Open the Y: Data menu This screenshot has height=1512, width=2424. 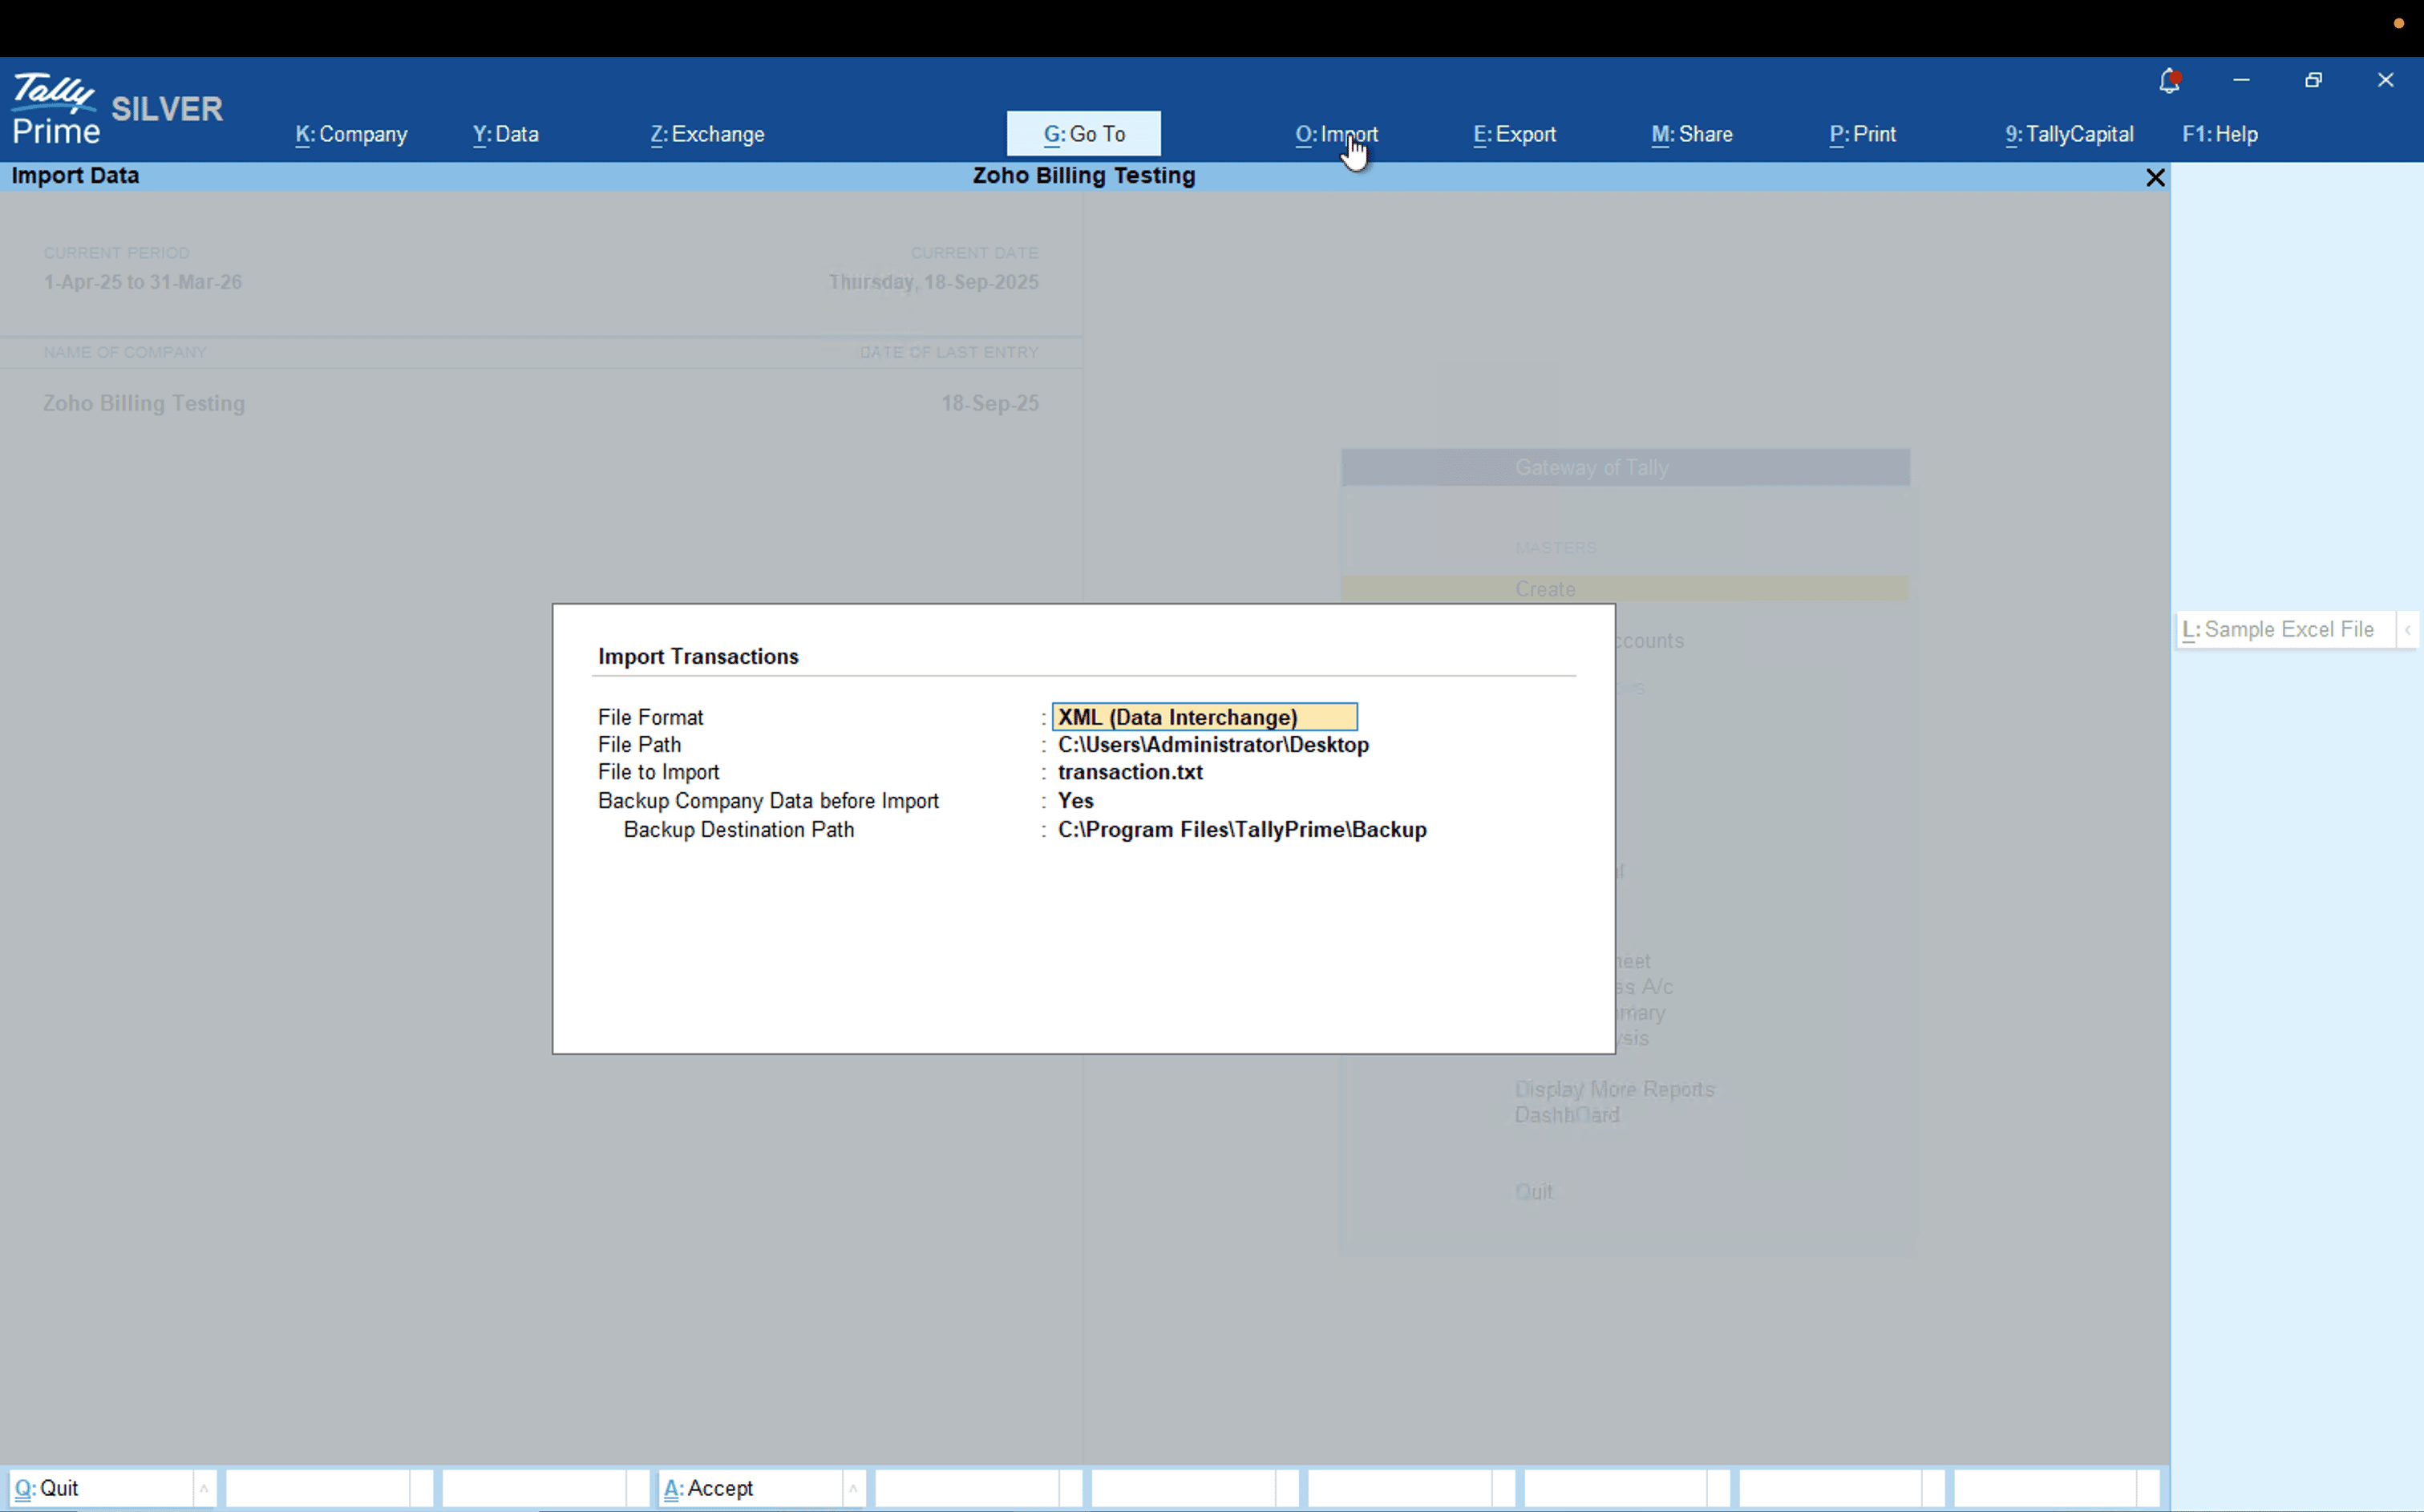[x=505, y=134]
